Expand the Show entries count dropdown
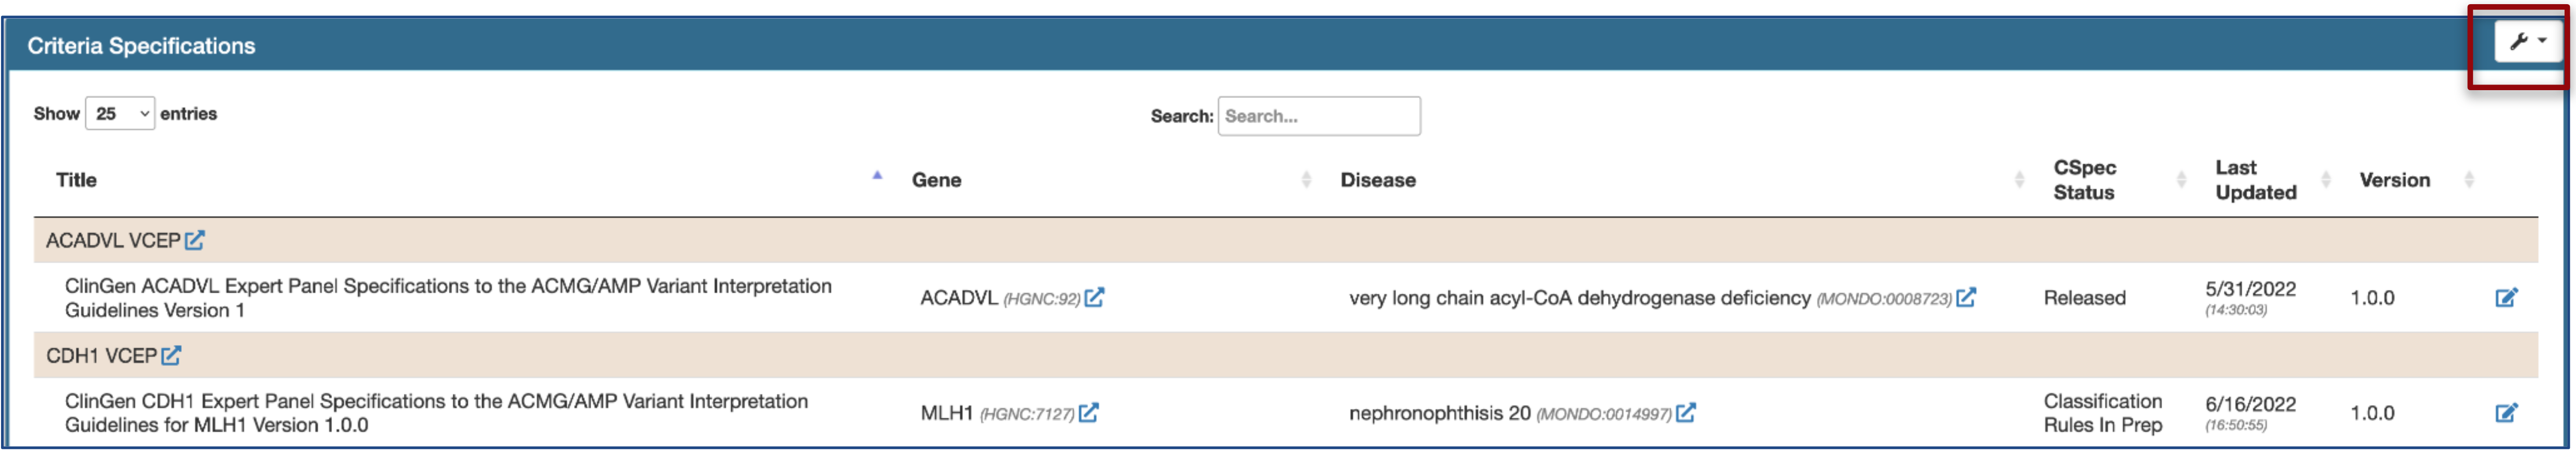Image resolution: width=2576 pixels, height=456 pixels. pyautogui.click(x=120, y=114)
